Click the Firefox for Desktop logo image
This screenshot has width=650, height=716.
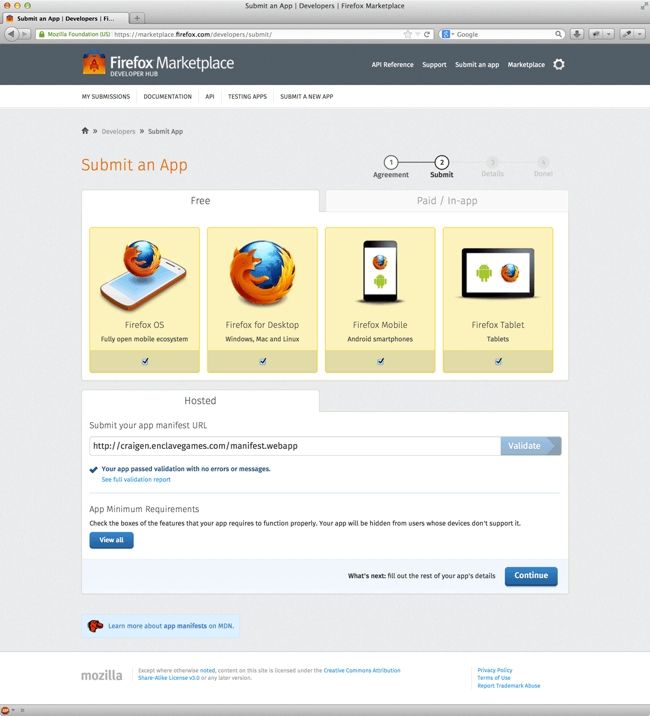262,273
